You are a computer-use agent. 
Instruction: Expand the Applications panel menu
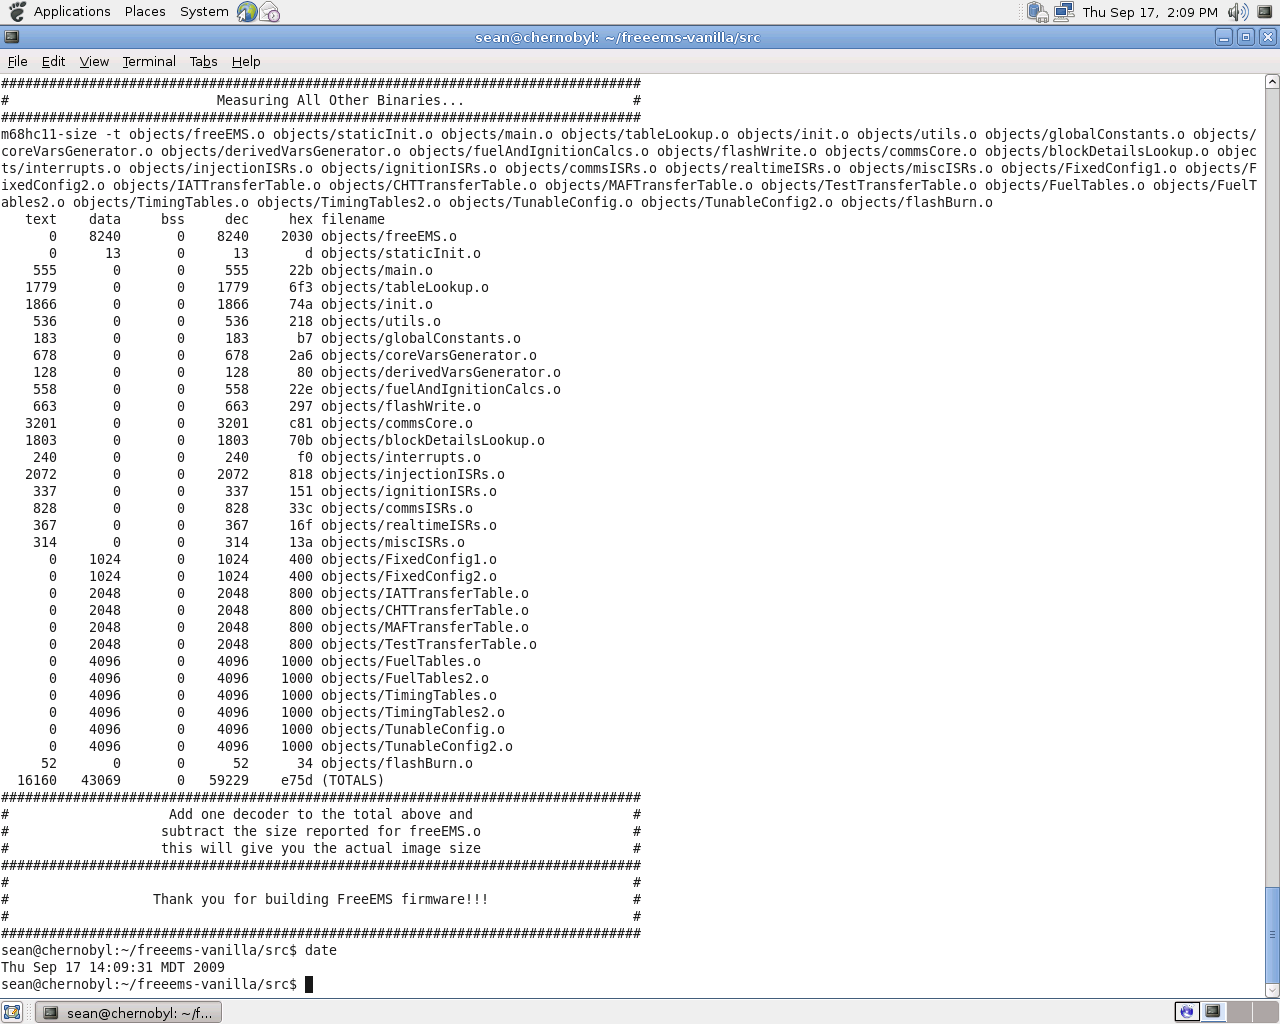click(x=72, y=12)
